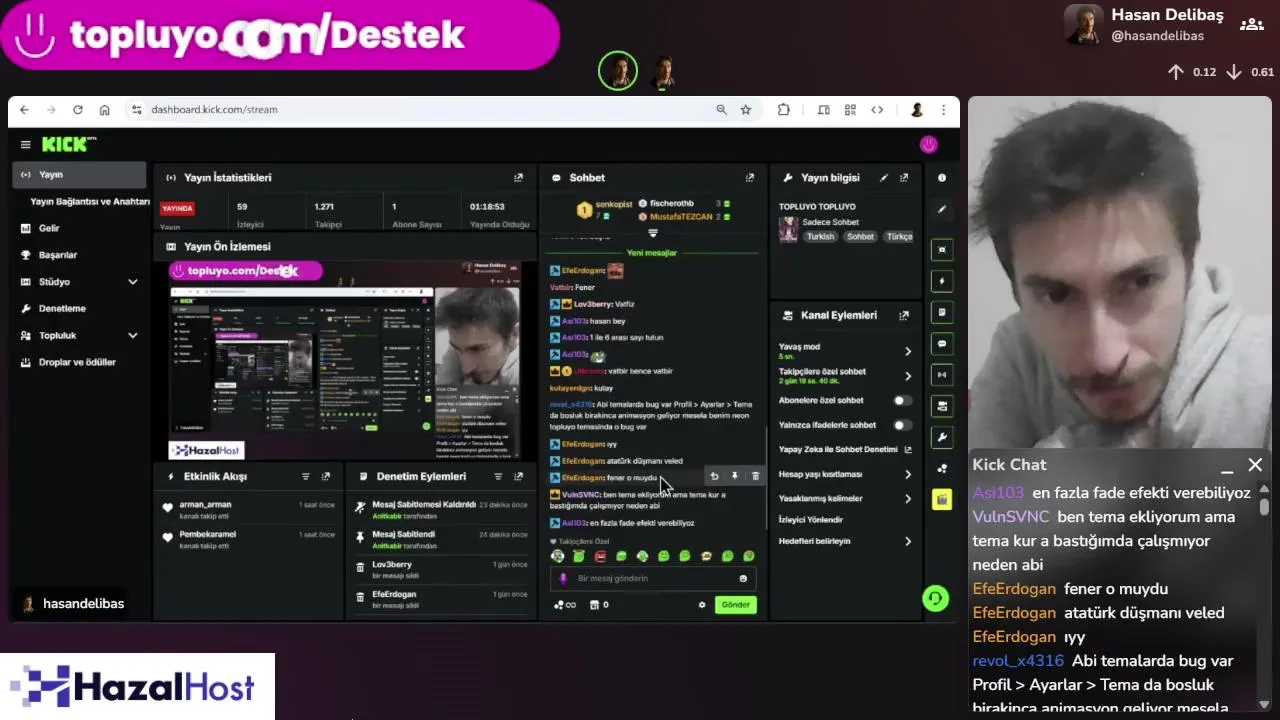The width and height of the screenshot is (1280, 720).
Task: Open hasandelibas profile at sidebar bottom
Action: point(73,604)
